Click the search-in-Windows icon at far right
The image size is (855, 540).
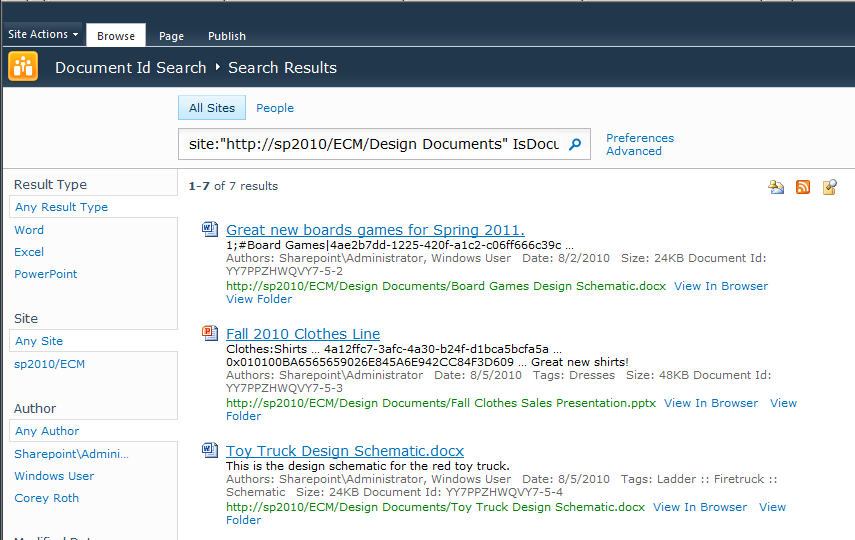(x=829, y=187)
